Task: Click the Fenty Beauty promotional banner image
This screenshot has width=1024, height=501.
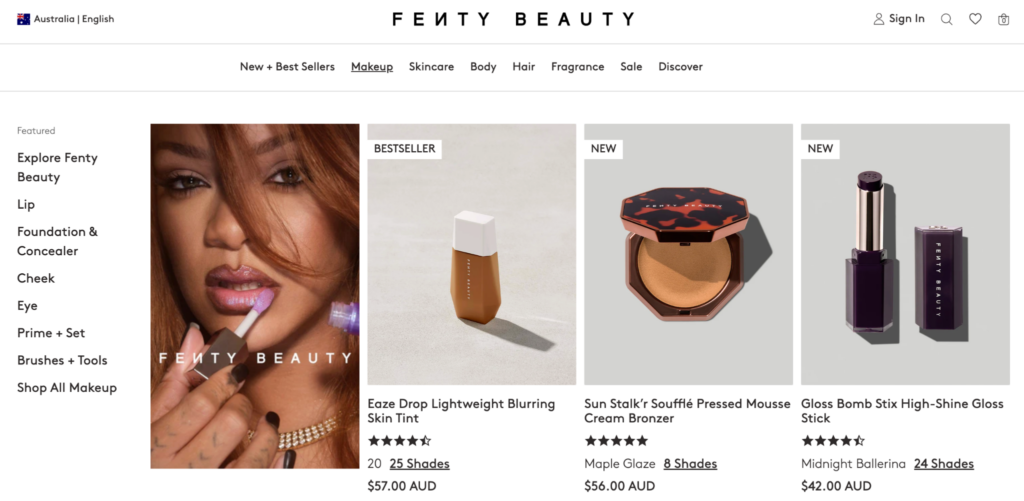Action: tap(255, 296)
